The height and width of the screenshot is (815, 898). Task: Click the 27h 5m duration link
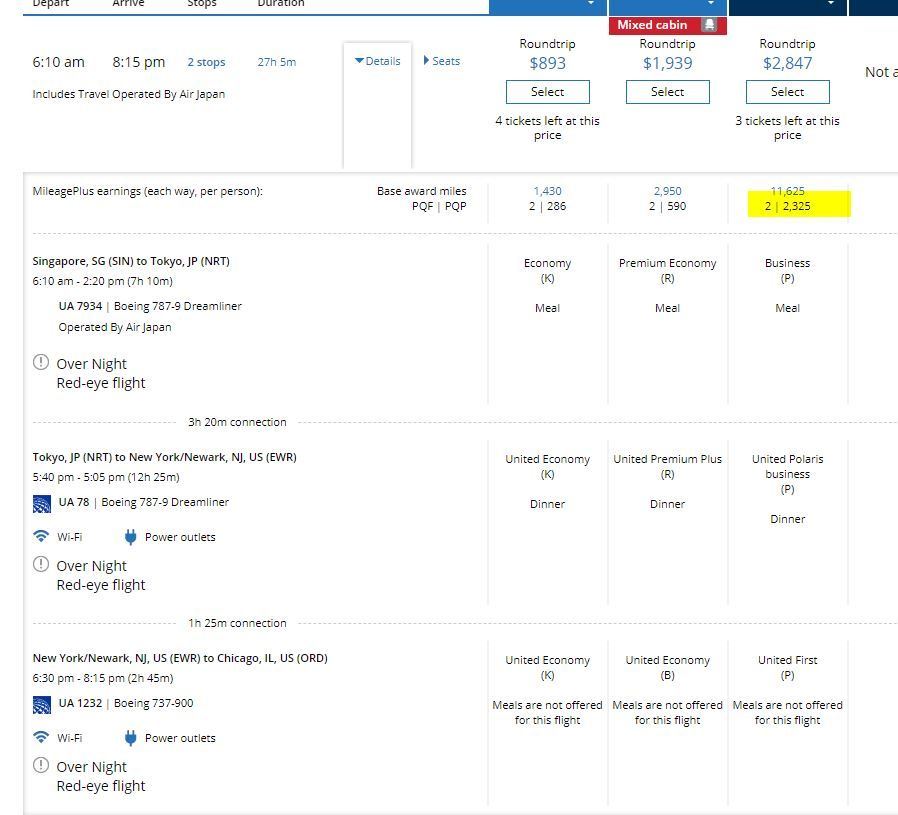277,62
